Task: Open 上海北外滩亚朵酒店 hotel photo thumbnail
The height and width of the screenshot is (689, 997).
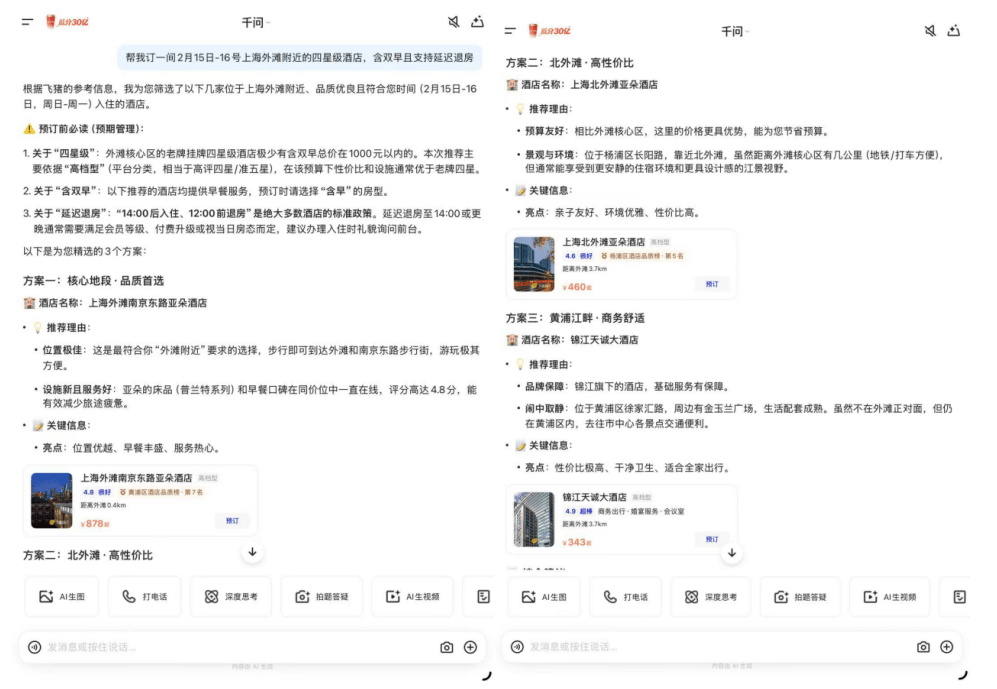Action: pyautogui.click(x=534, y=264)
